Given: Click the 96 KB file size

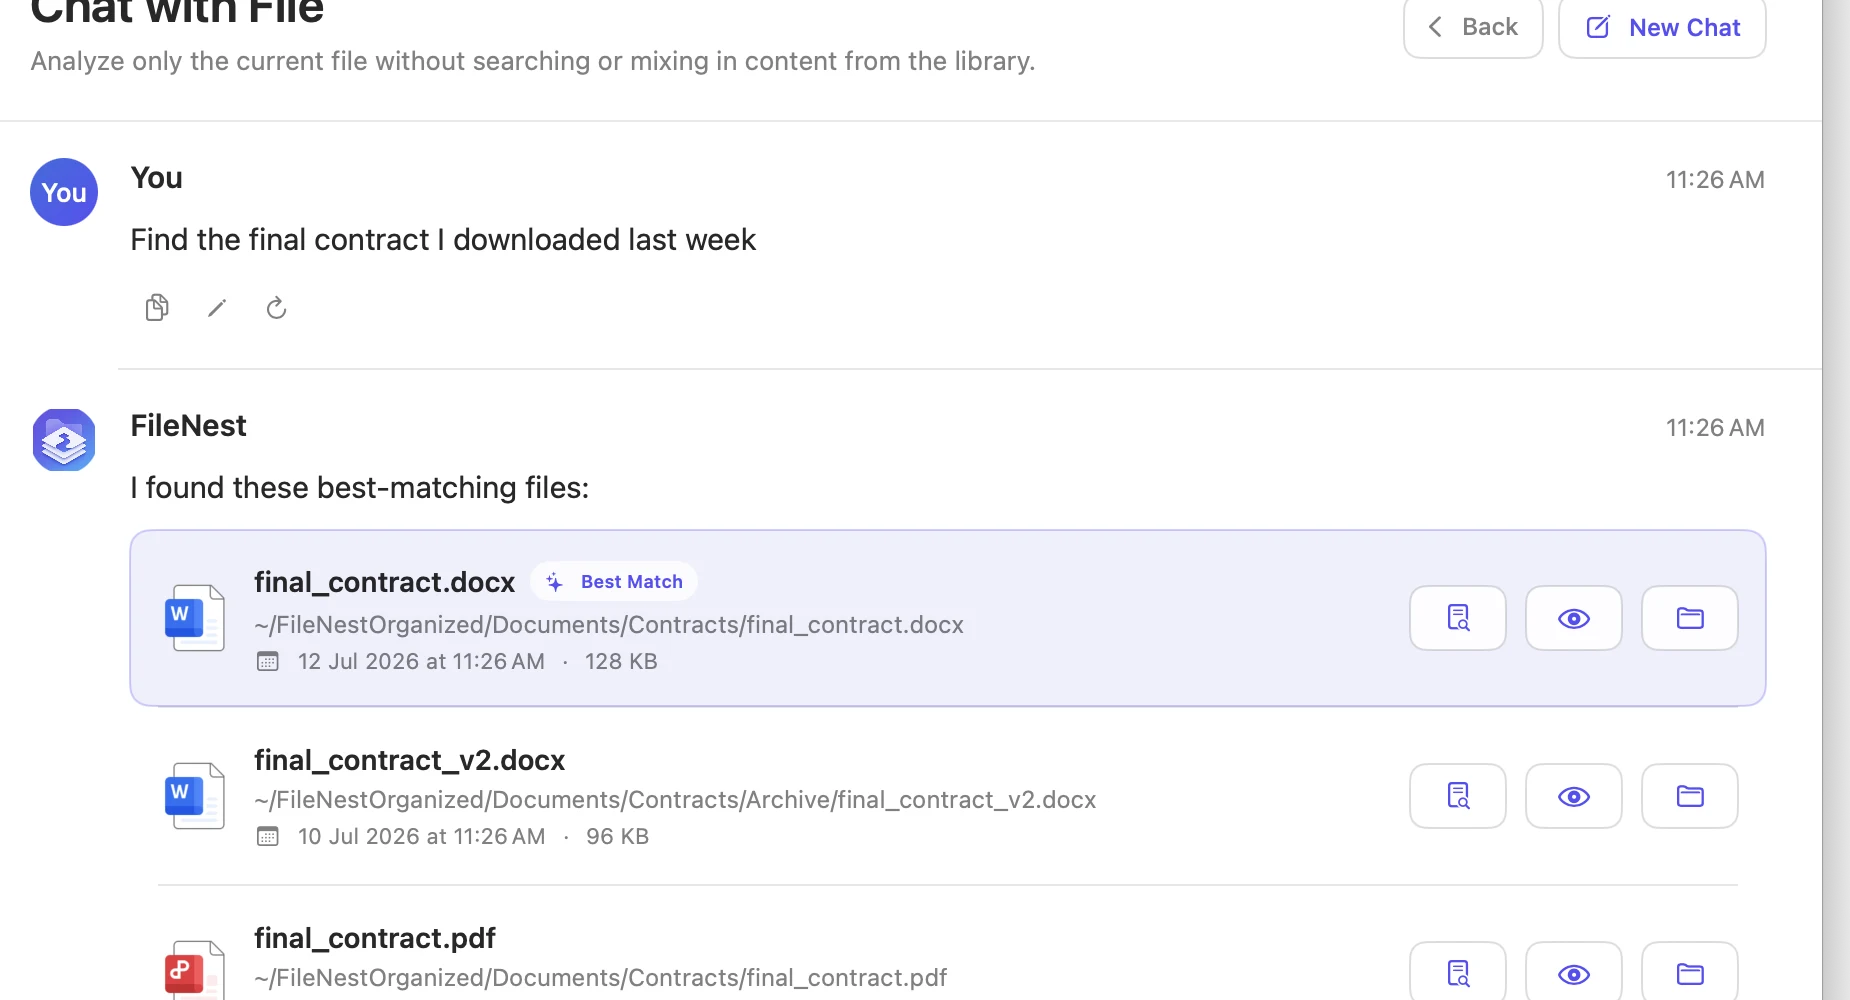Looking at the screenshot, I should pos(617,836).
